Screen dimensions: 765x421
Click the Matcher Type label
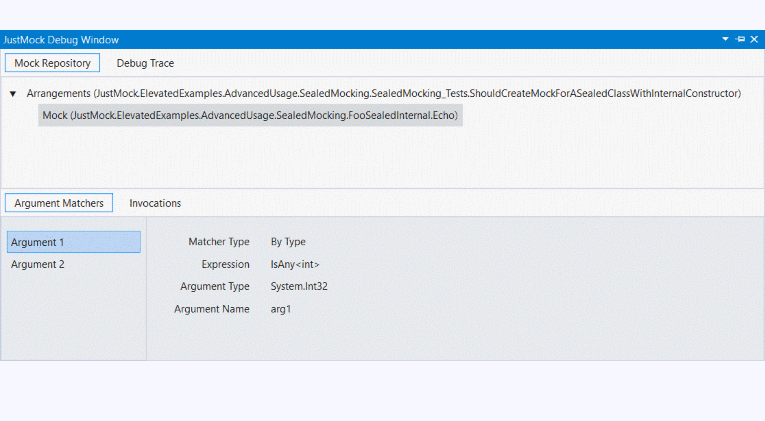219,241
